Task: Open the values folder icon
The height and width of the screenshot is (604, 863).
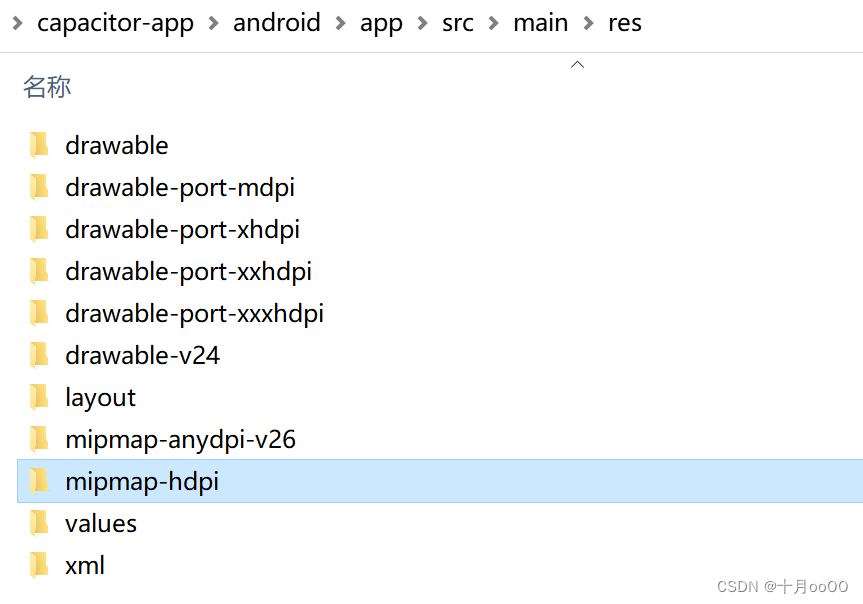Action: pos(40,523)
